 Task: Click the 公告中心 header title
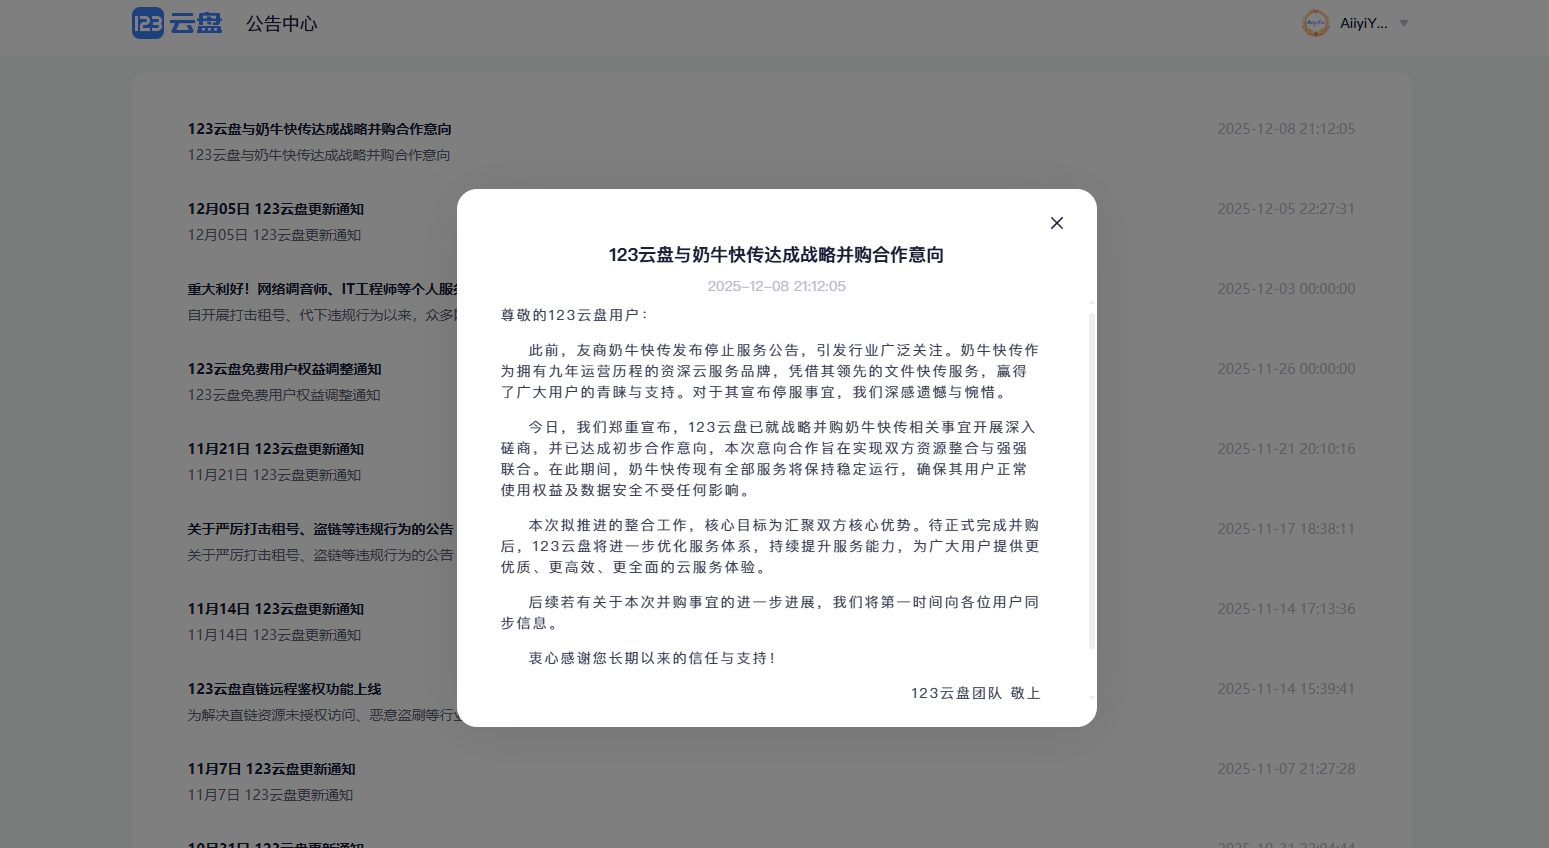(x=281, y=24)
